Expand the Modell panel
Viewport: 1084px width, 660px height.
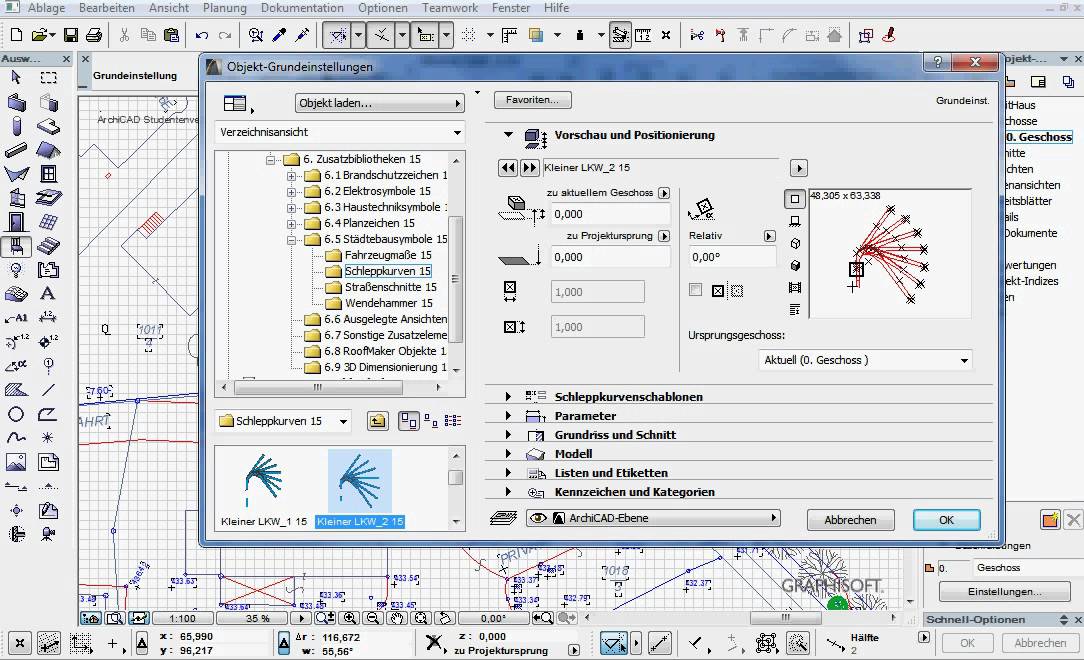pyautogui.click(x=508, y=454)
